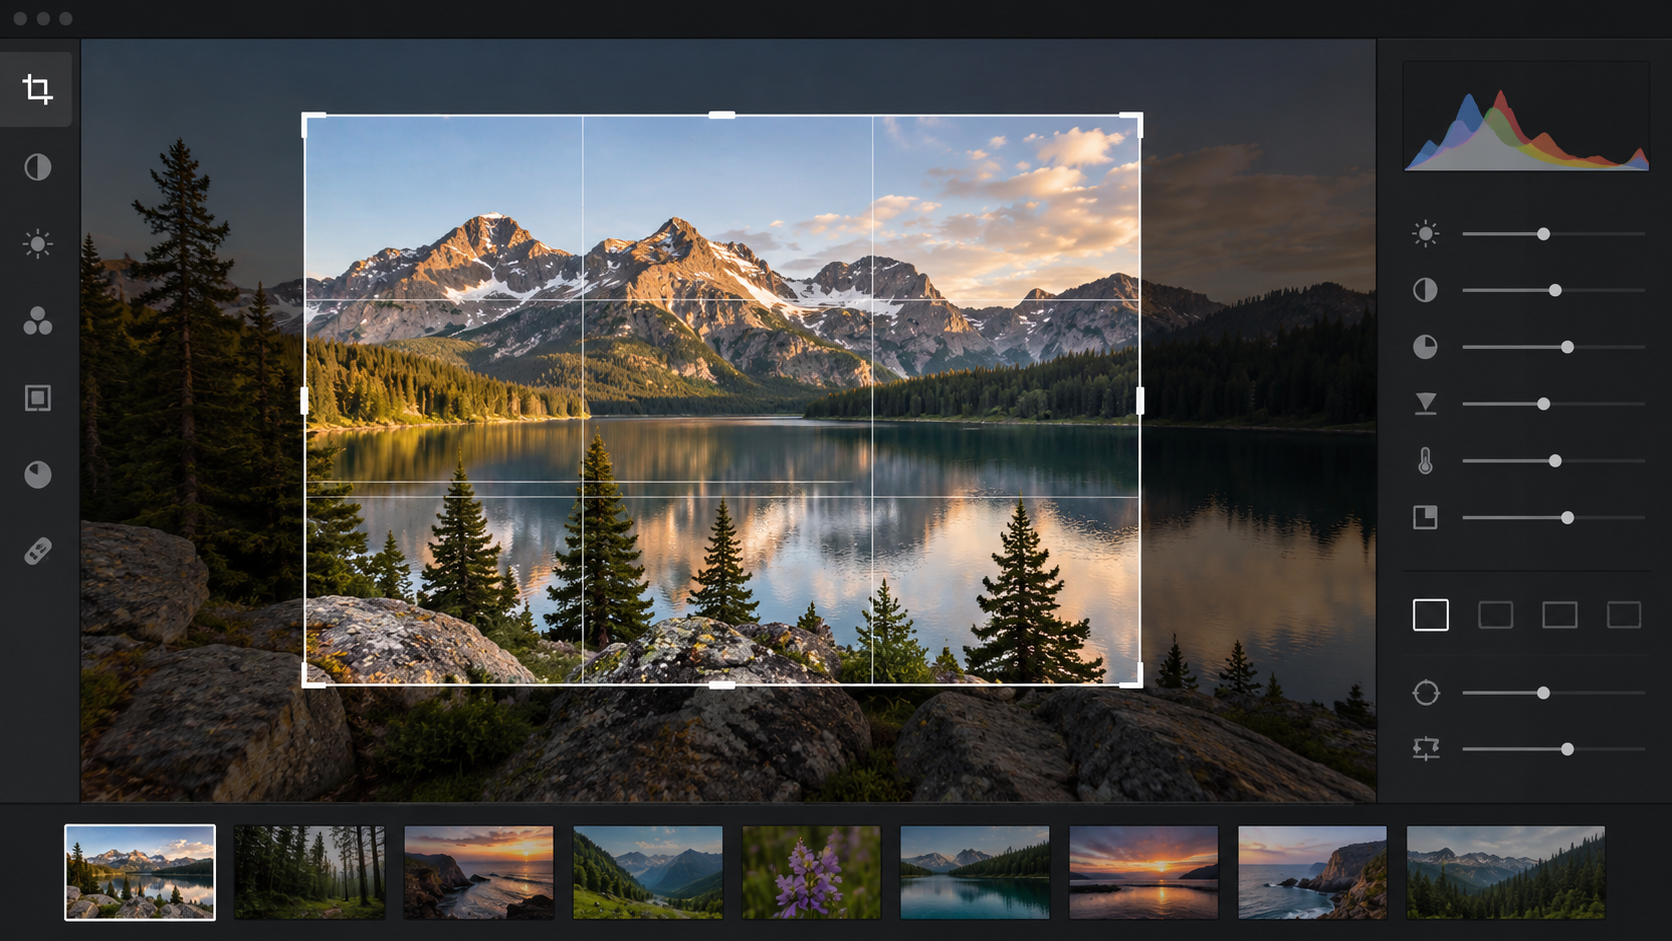
Task: Open the misty forest trees thumbnail
Action: tap(309, 872)
